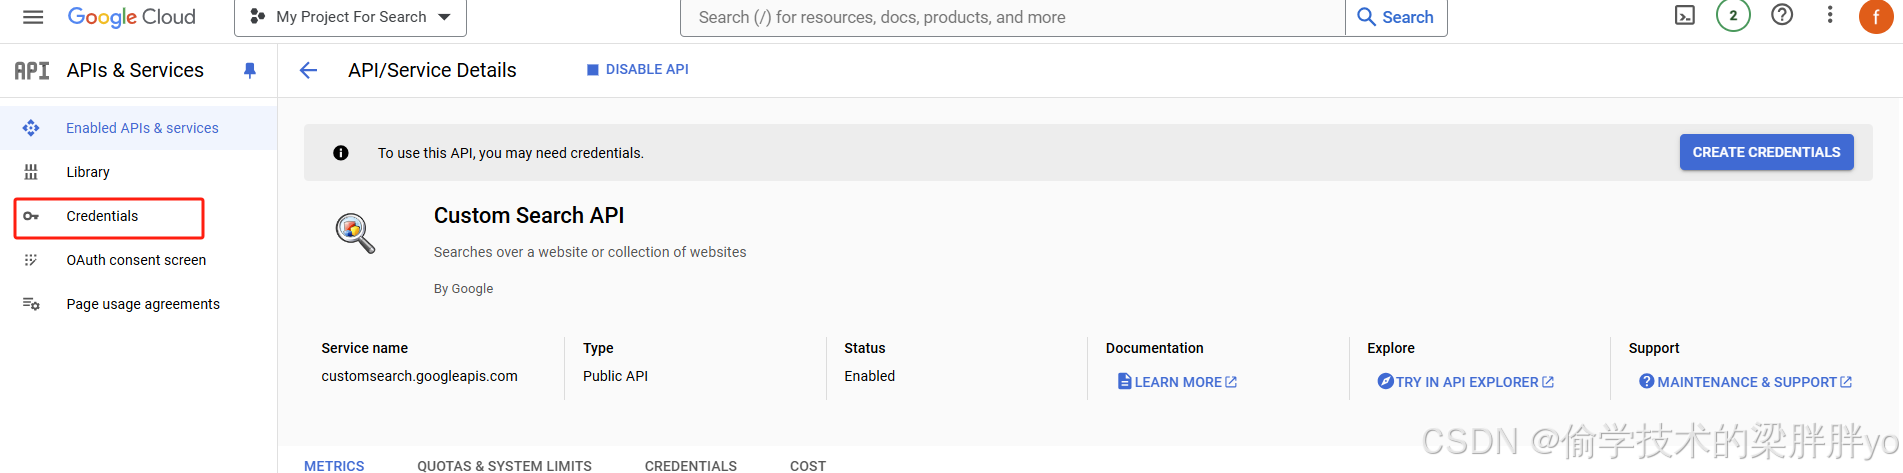The width and height of the screenshot is (1903, 473).
Task: Go back using the left arrow
Action: [308, 70]
